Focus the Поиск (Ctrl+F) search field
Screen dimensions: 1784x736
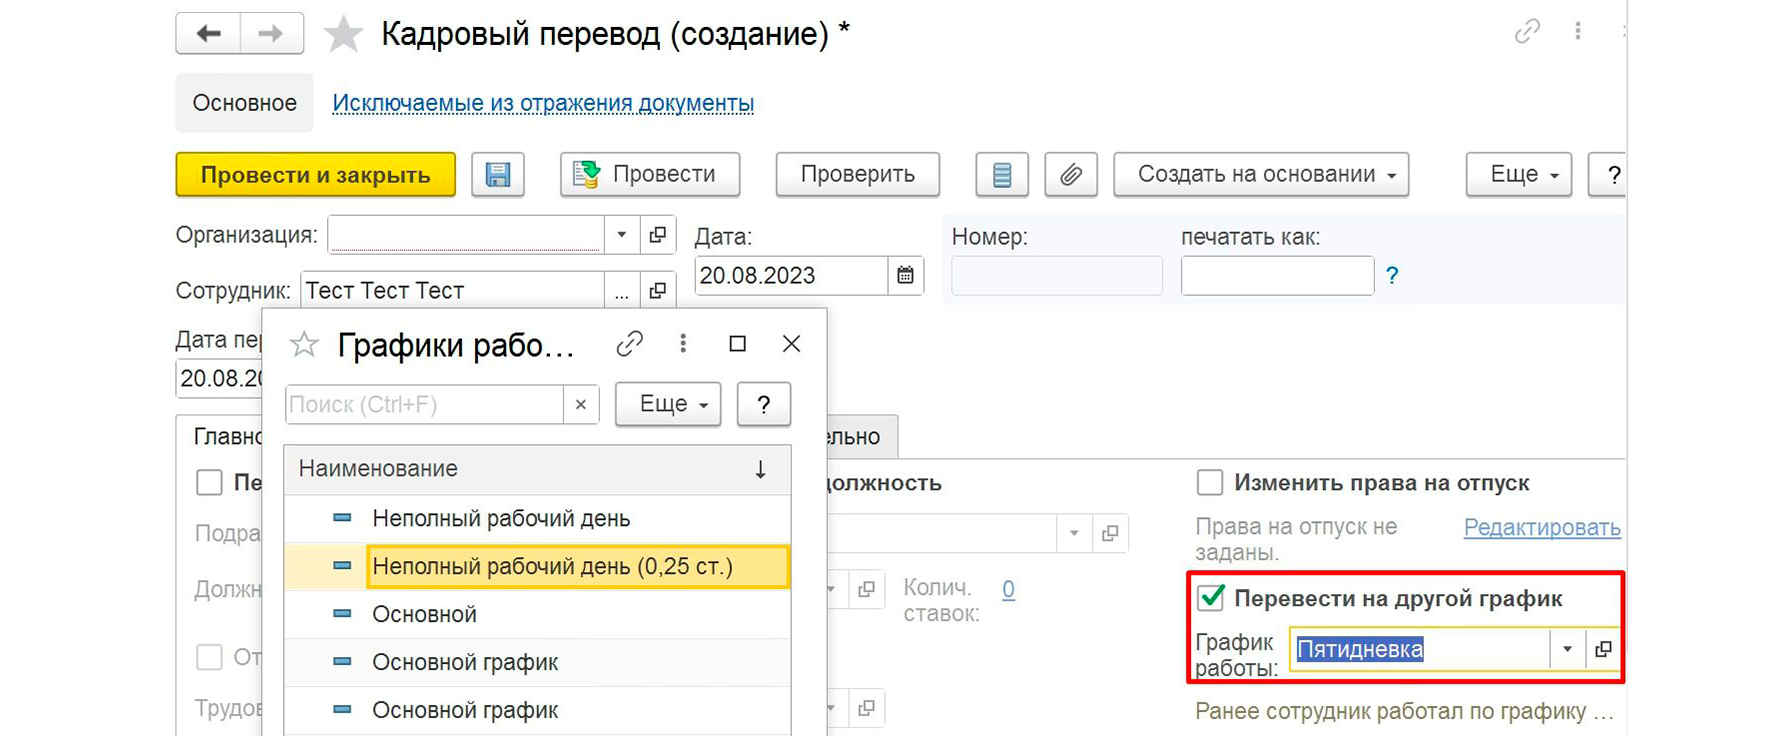424,405
